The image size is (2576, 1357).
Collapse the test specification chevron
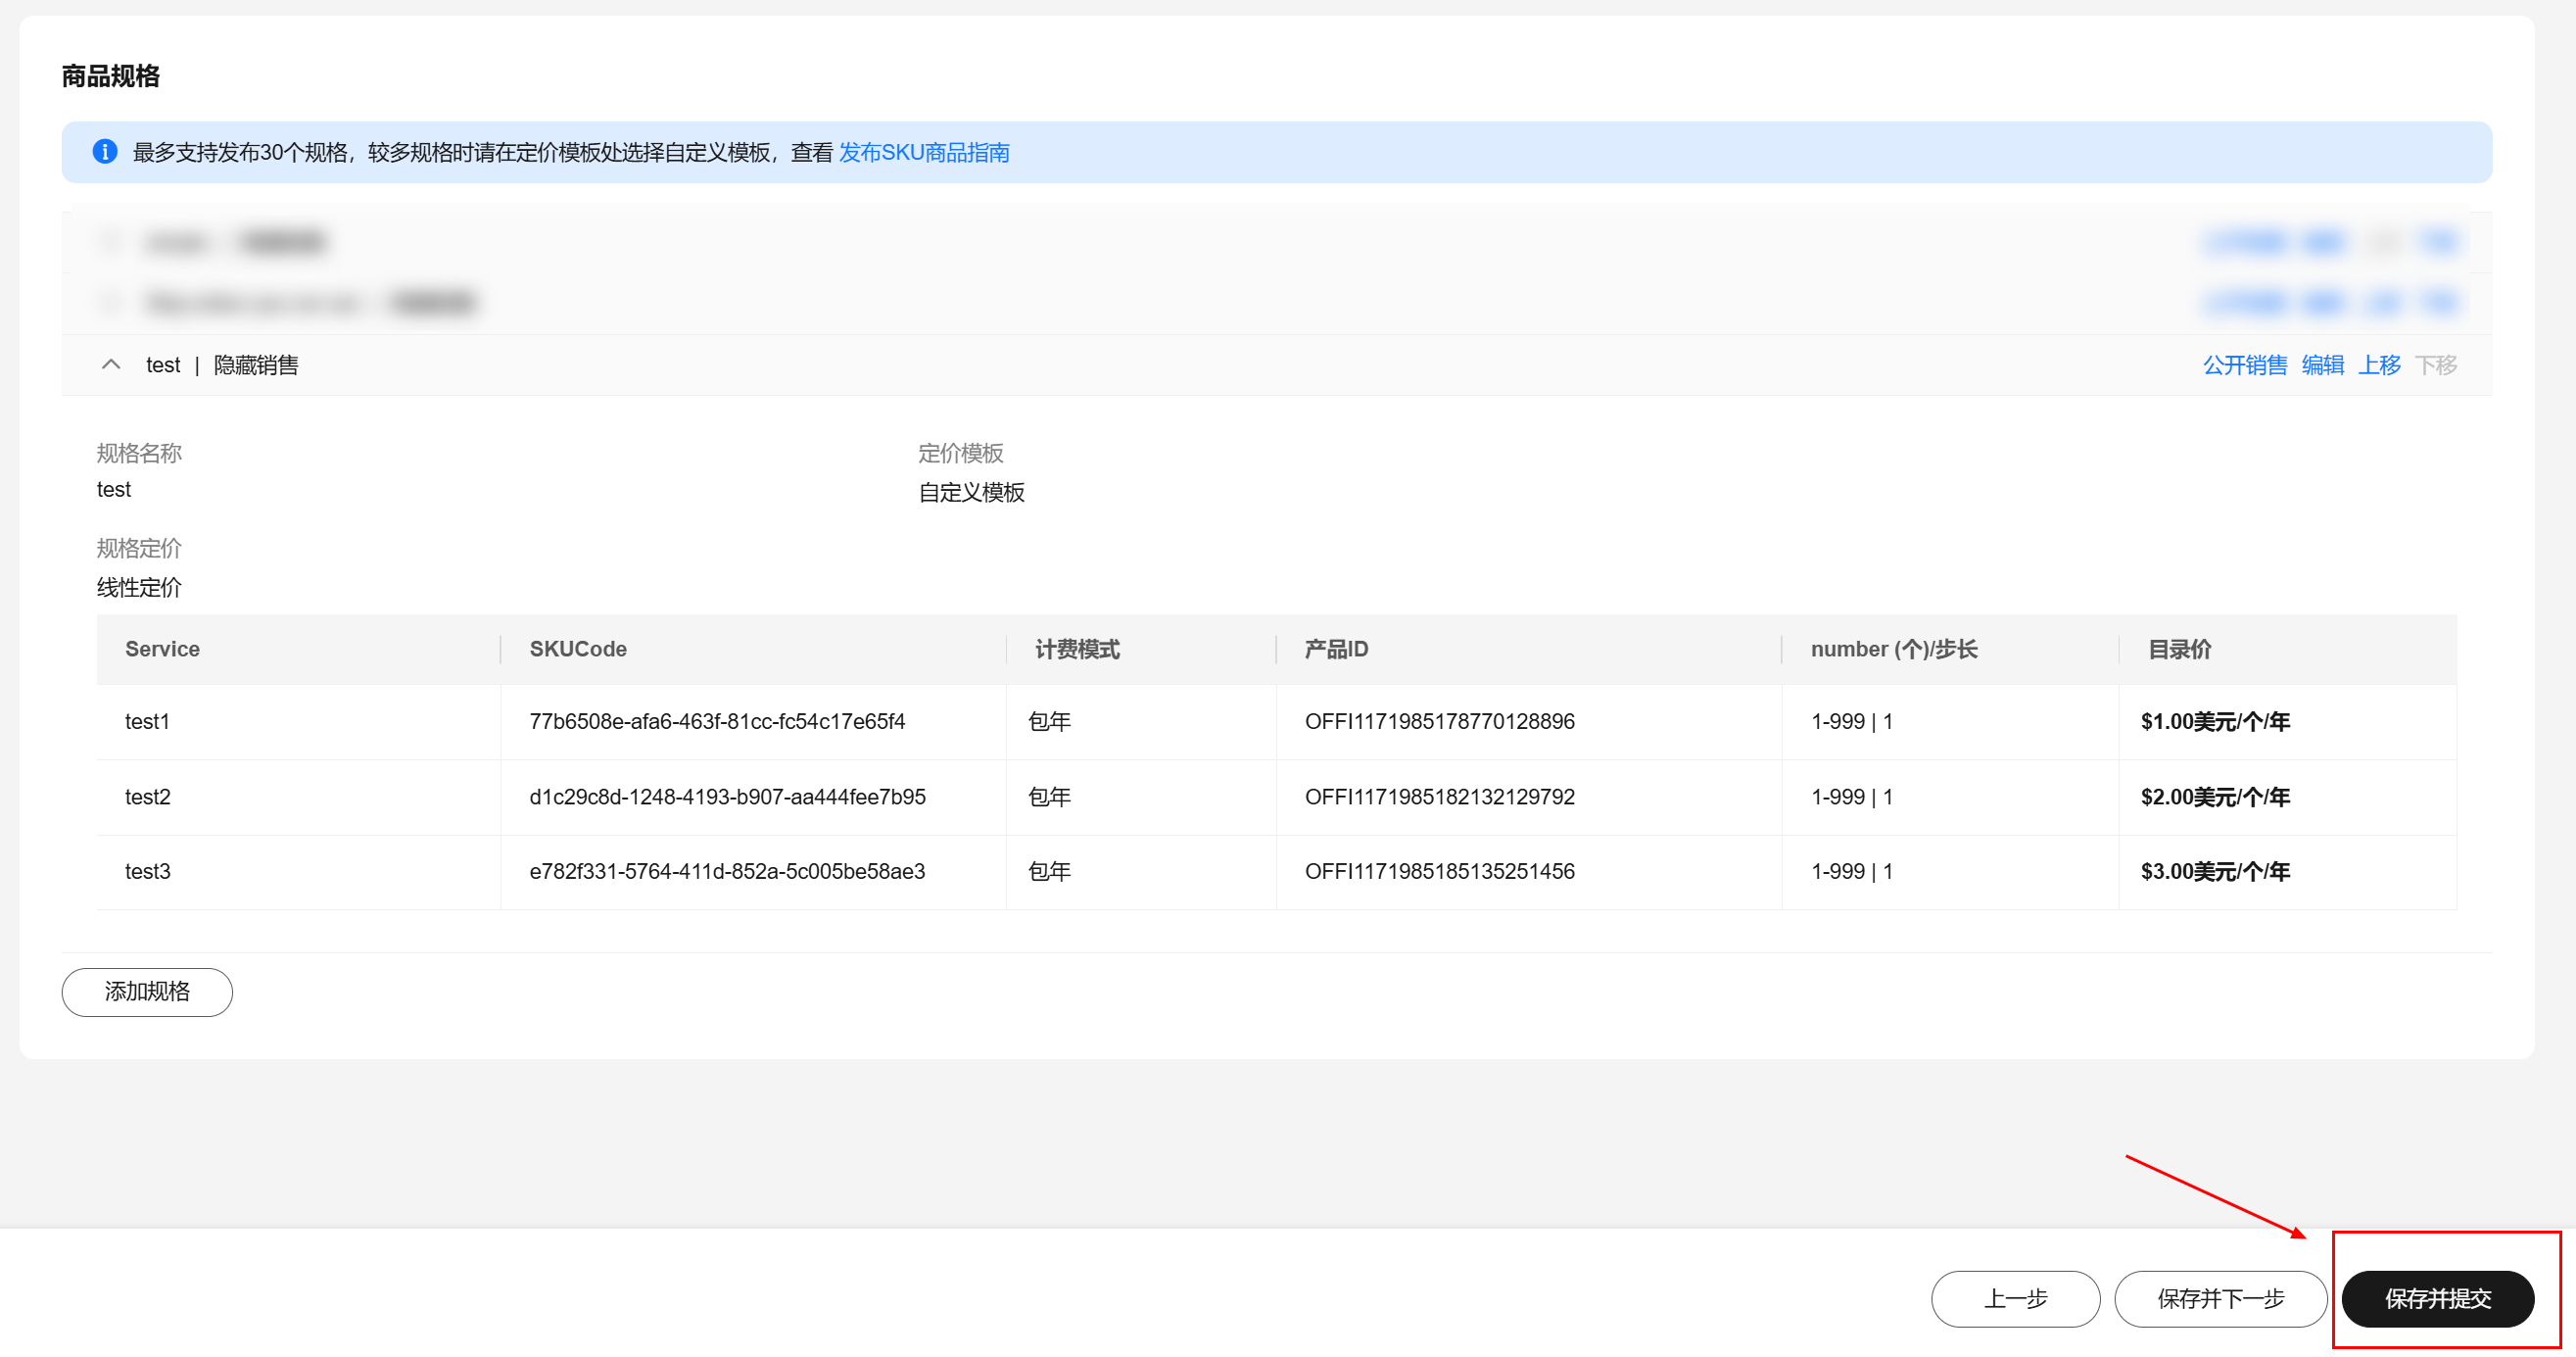[111, 365]
